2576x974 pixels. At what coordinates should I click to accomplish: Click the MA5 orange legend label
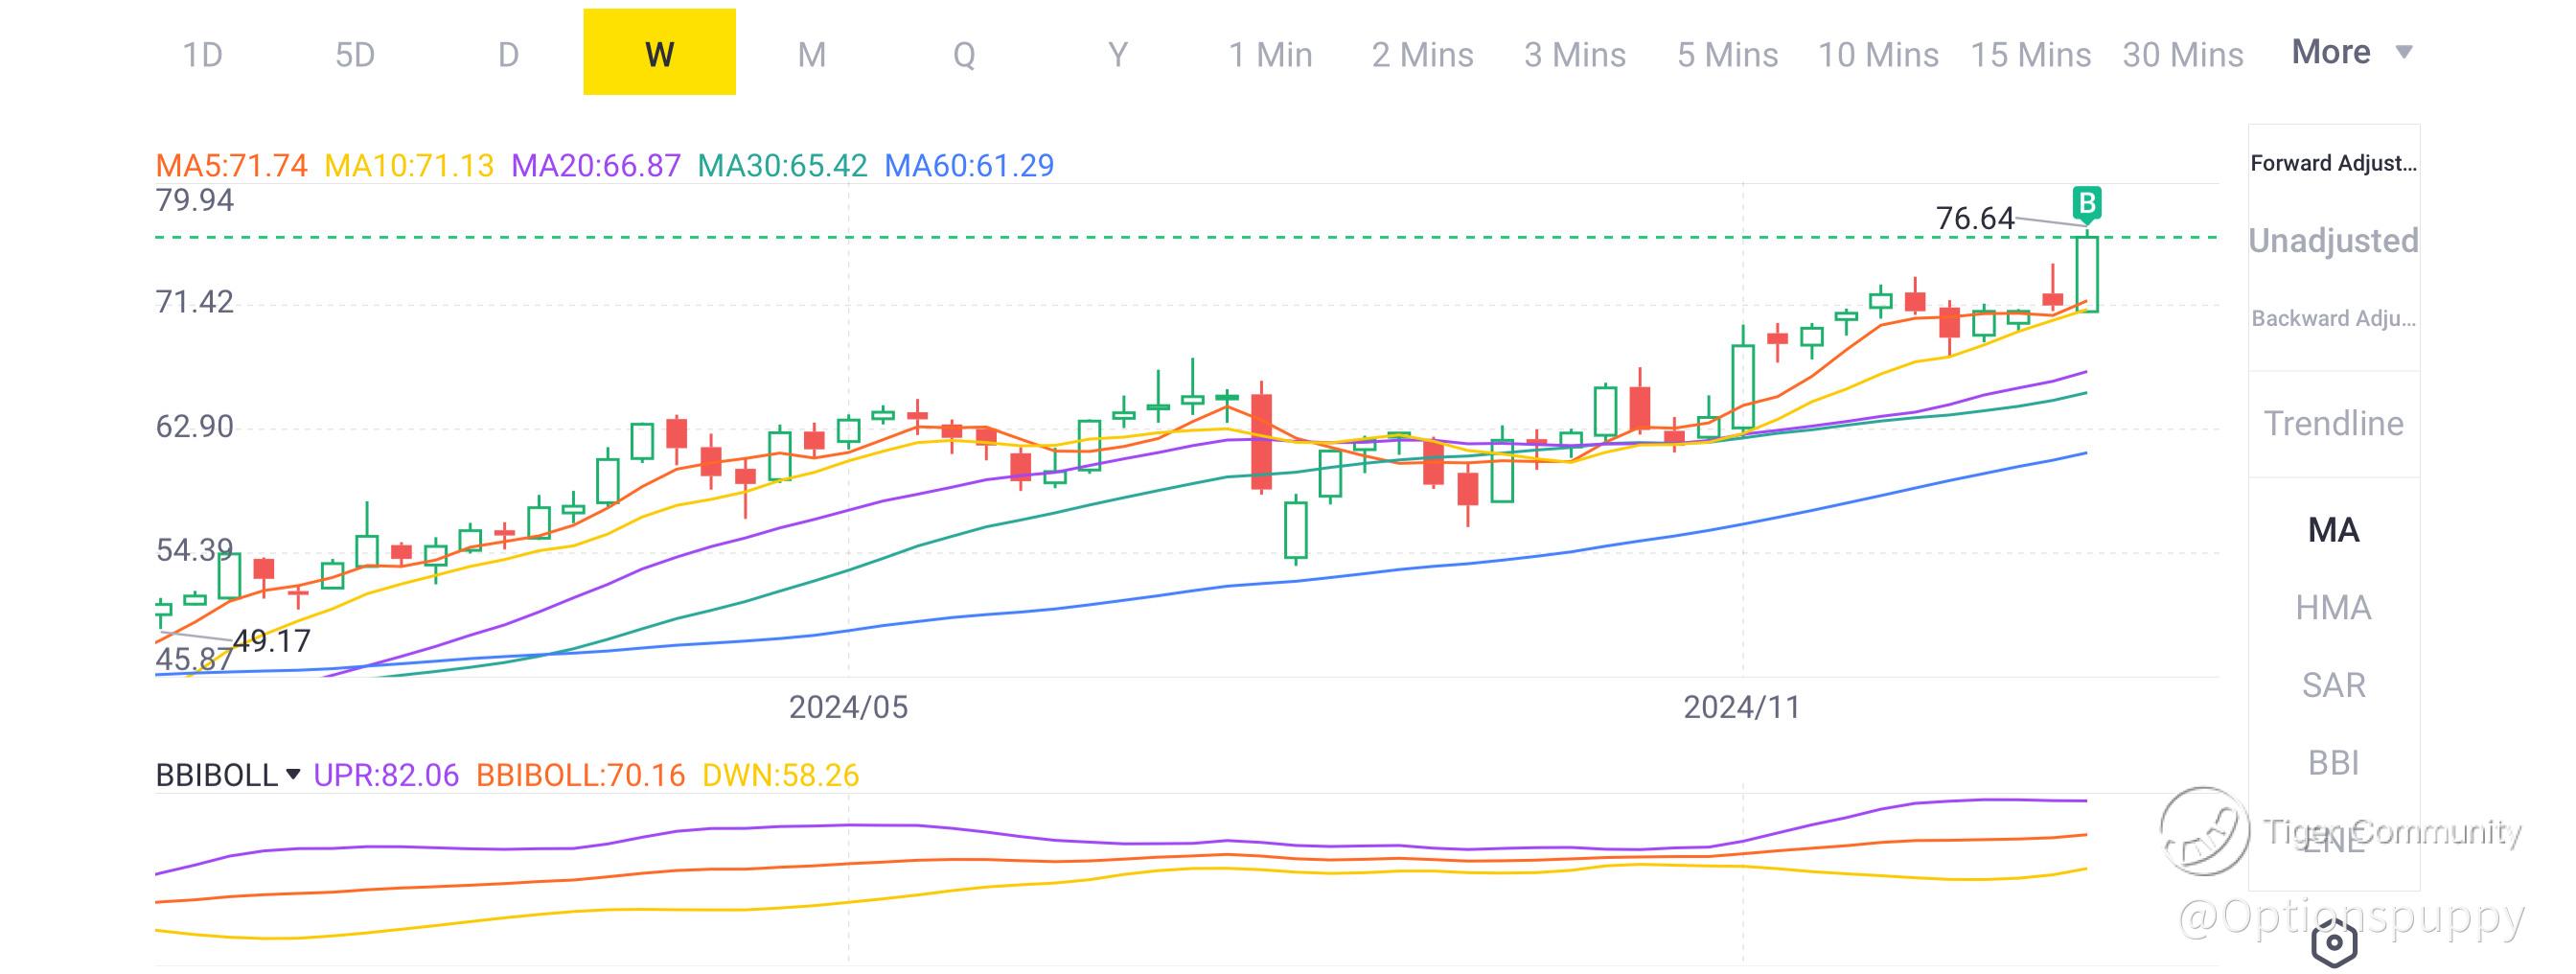[231, 165]
